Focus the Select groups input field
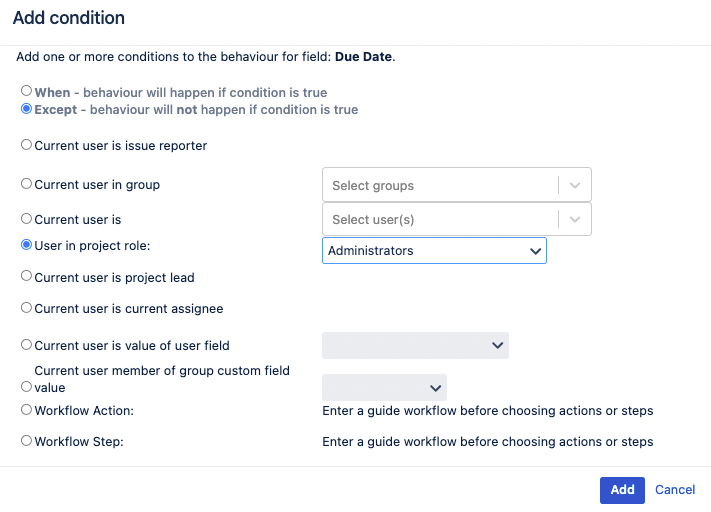 (x=440, y=185)
